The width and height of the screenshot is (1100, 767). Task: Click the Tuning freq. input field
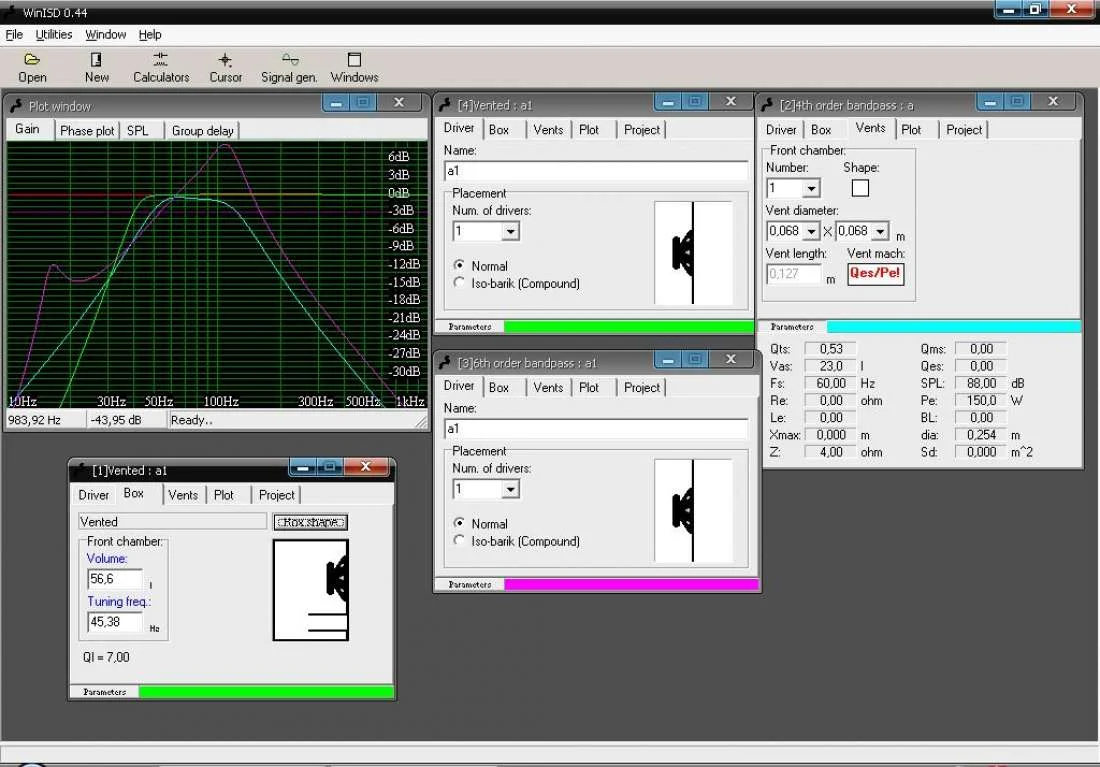[x=115, y=622]
